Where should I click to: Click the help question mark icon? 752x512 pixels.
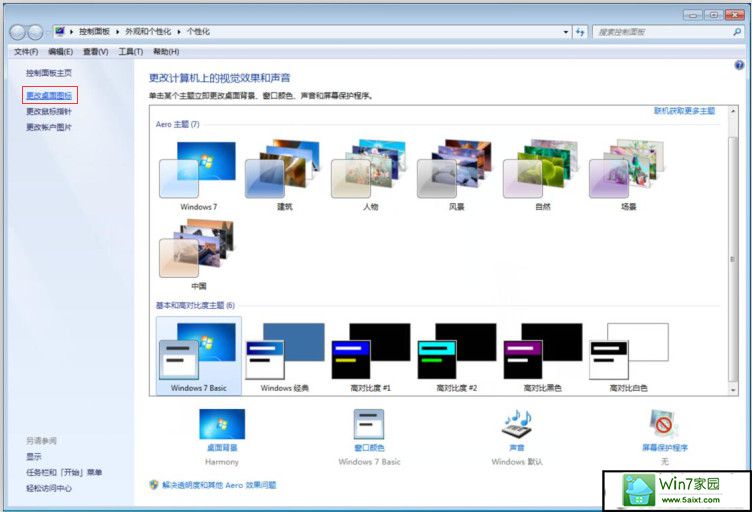point(739,66)
